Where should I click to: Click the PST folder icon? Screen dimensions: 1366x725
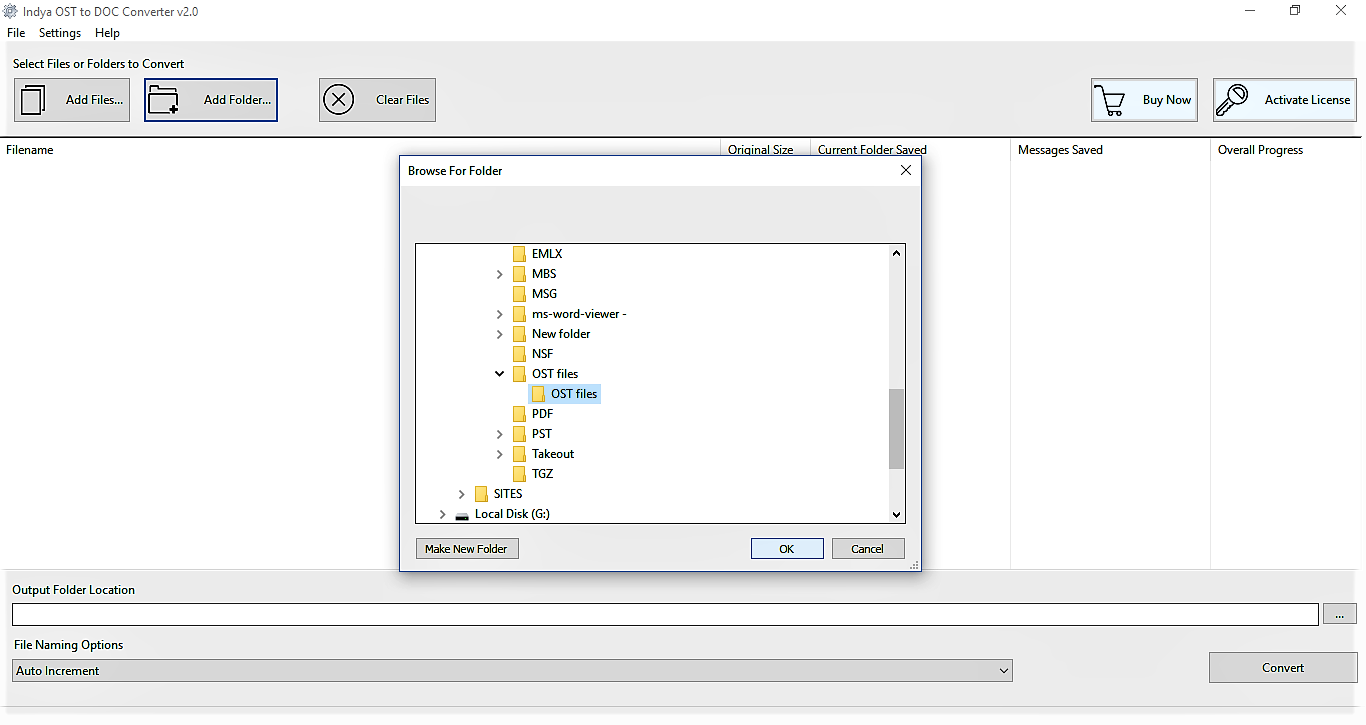click(519, 434)
